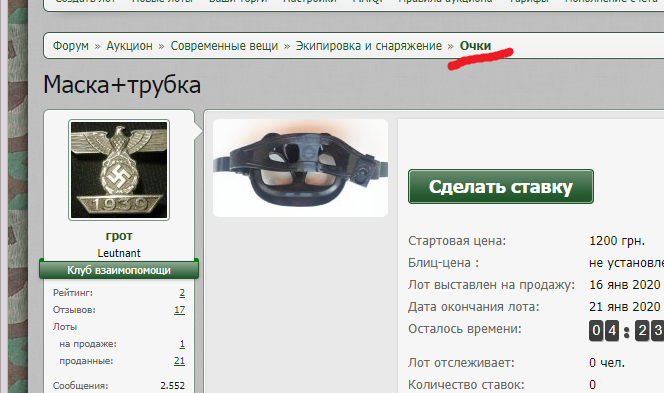This screenshot has width=664, height=393.
Task: Open Правила аукциона in the top menu
Action: point(445,1)
